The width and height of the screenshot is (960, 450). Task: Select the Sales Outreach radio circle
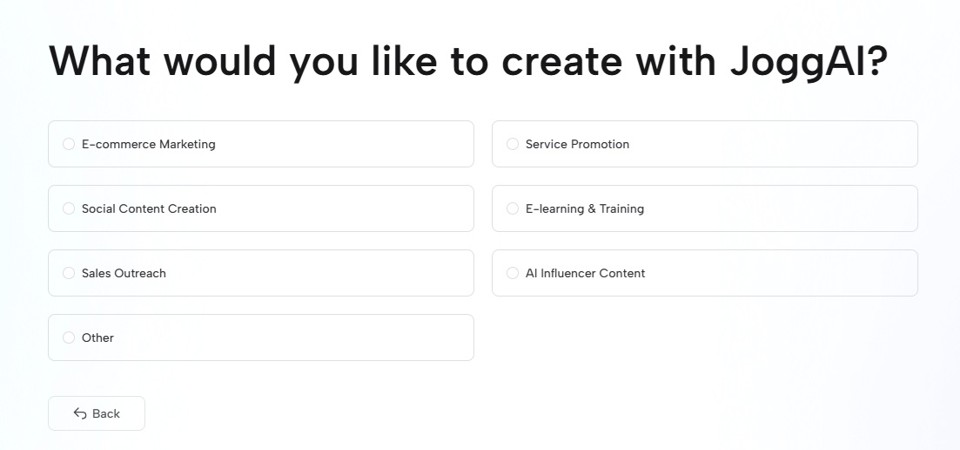(x=69, y=273)
